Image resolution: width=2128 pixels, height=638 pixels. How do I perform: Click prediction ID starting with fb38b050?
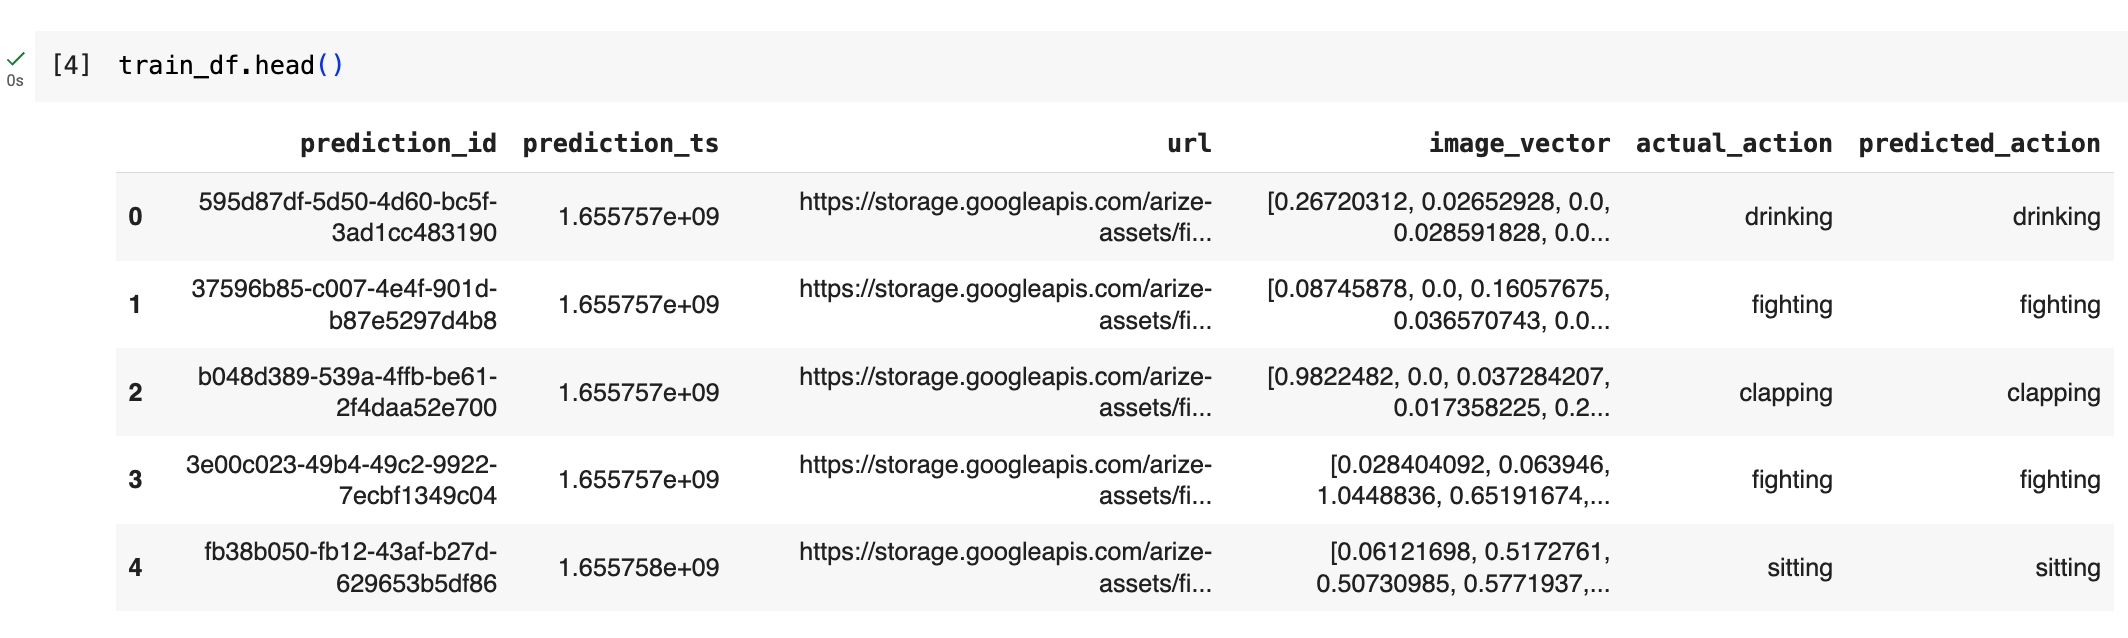coord(350,568)
